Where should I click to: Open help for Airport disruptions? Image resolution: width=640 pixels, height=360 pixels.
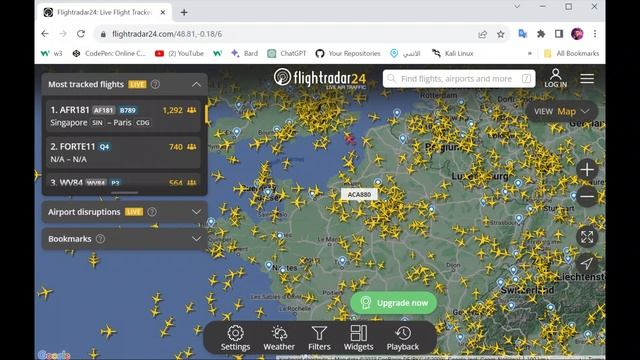tap(152, 212)
